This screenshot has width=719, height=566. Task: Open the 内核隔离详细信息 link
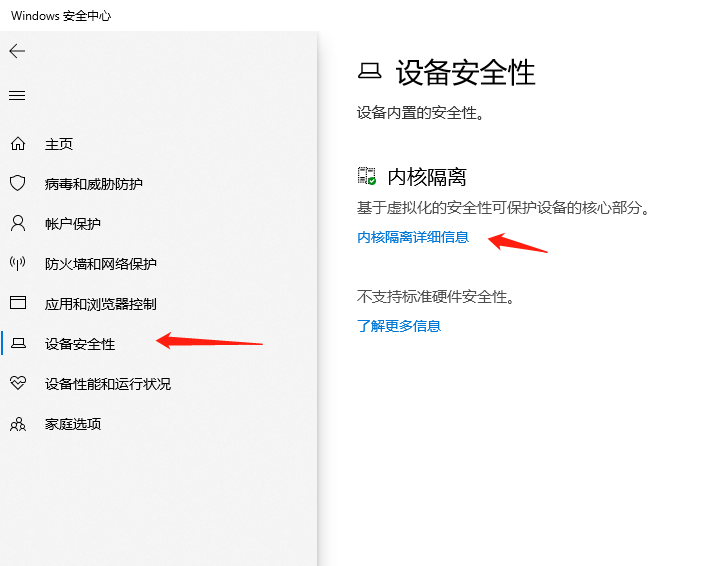point(413,237)
